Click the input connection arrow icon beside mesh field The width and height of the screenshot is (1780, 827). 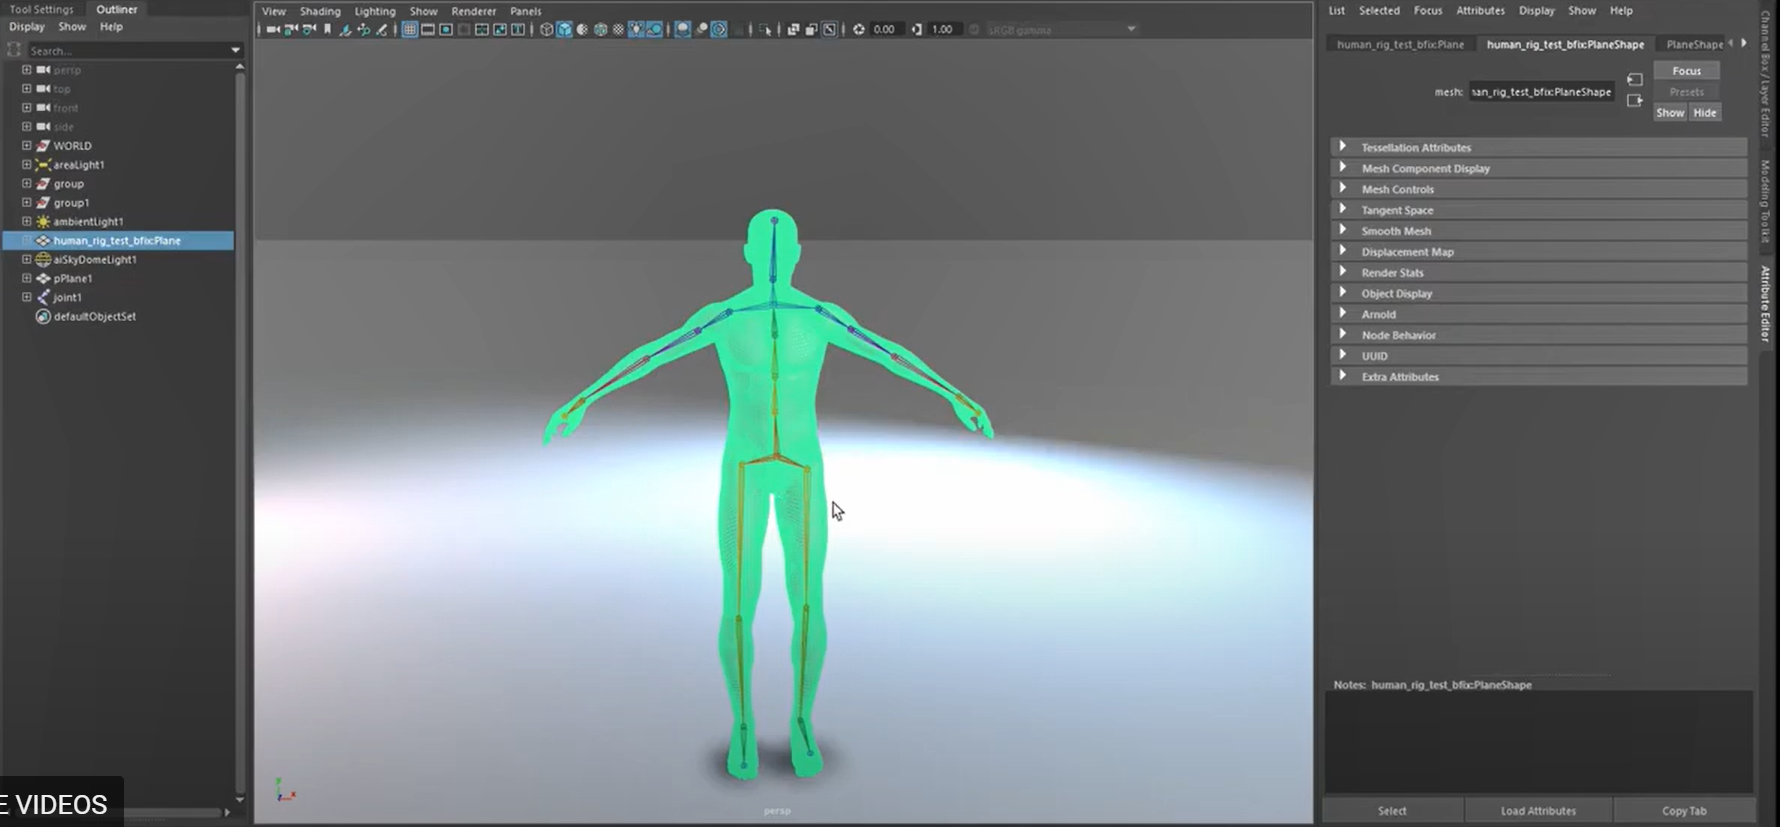(x=1635, y=80)
